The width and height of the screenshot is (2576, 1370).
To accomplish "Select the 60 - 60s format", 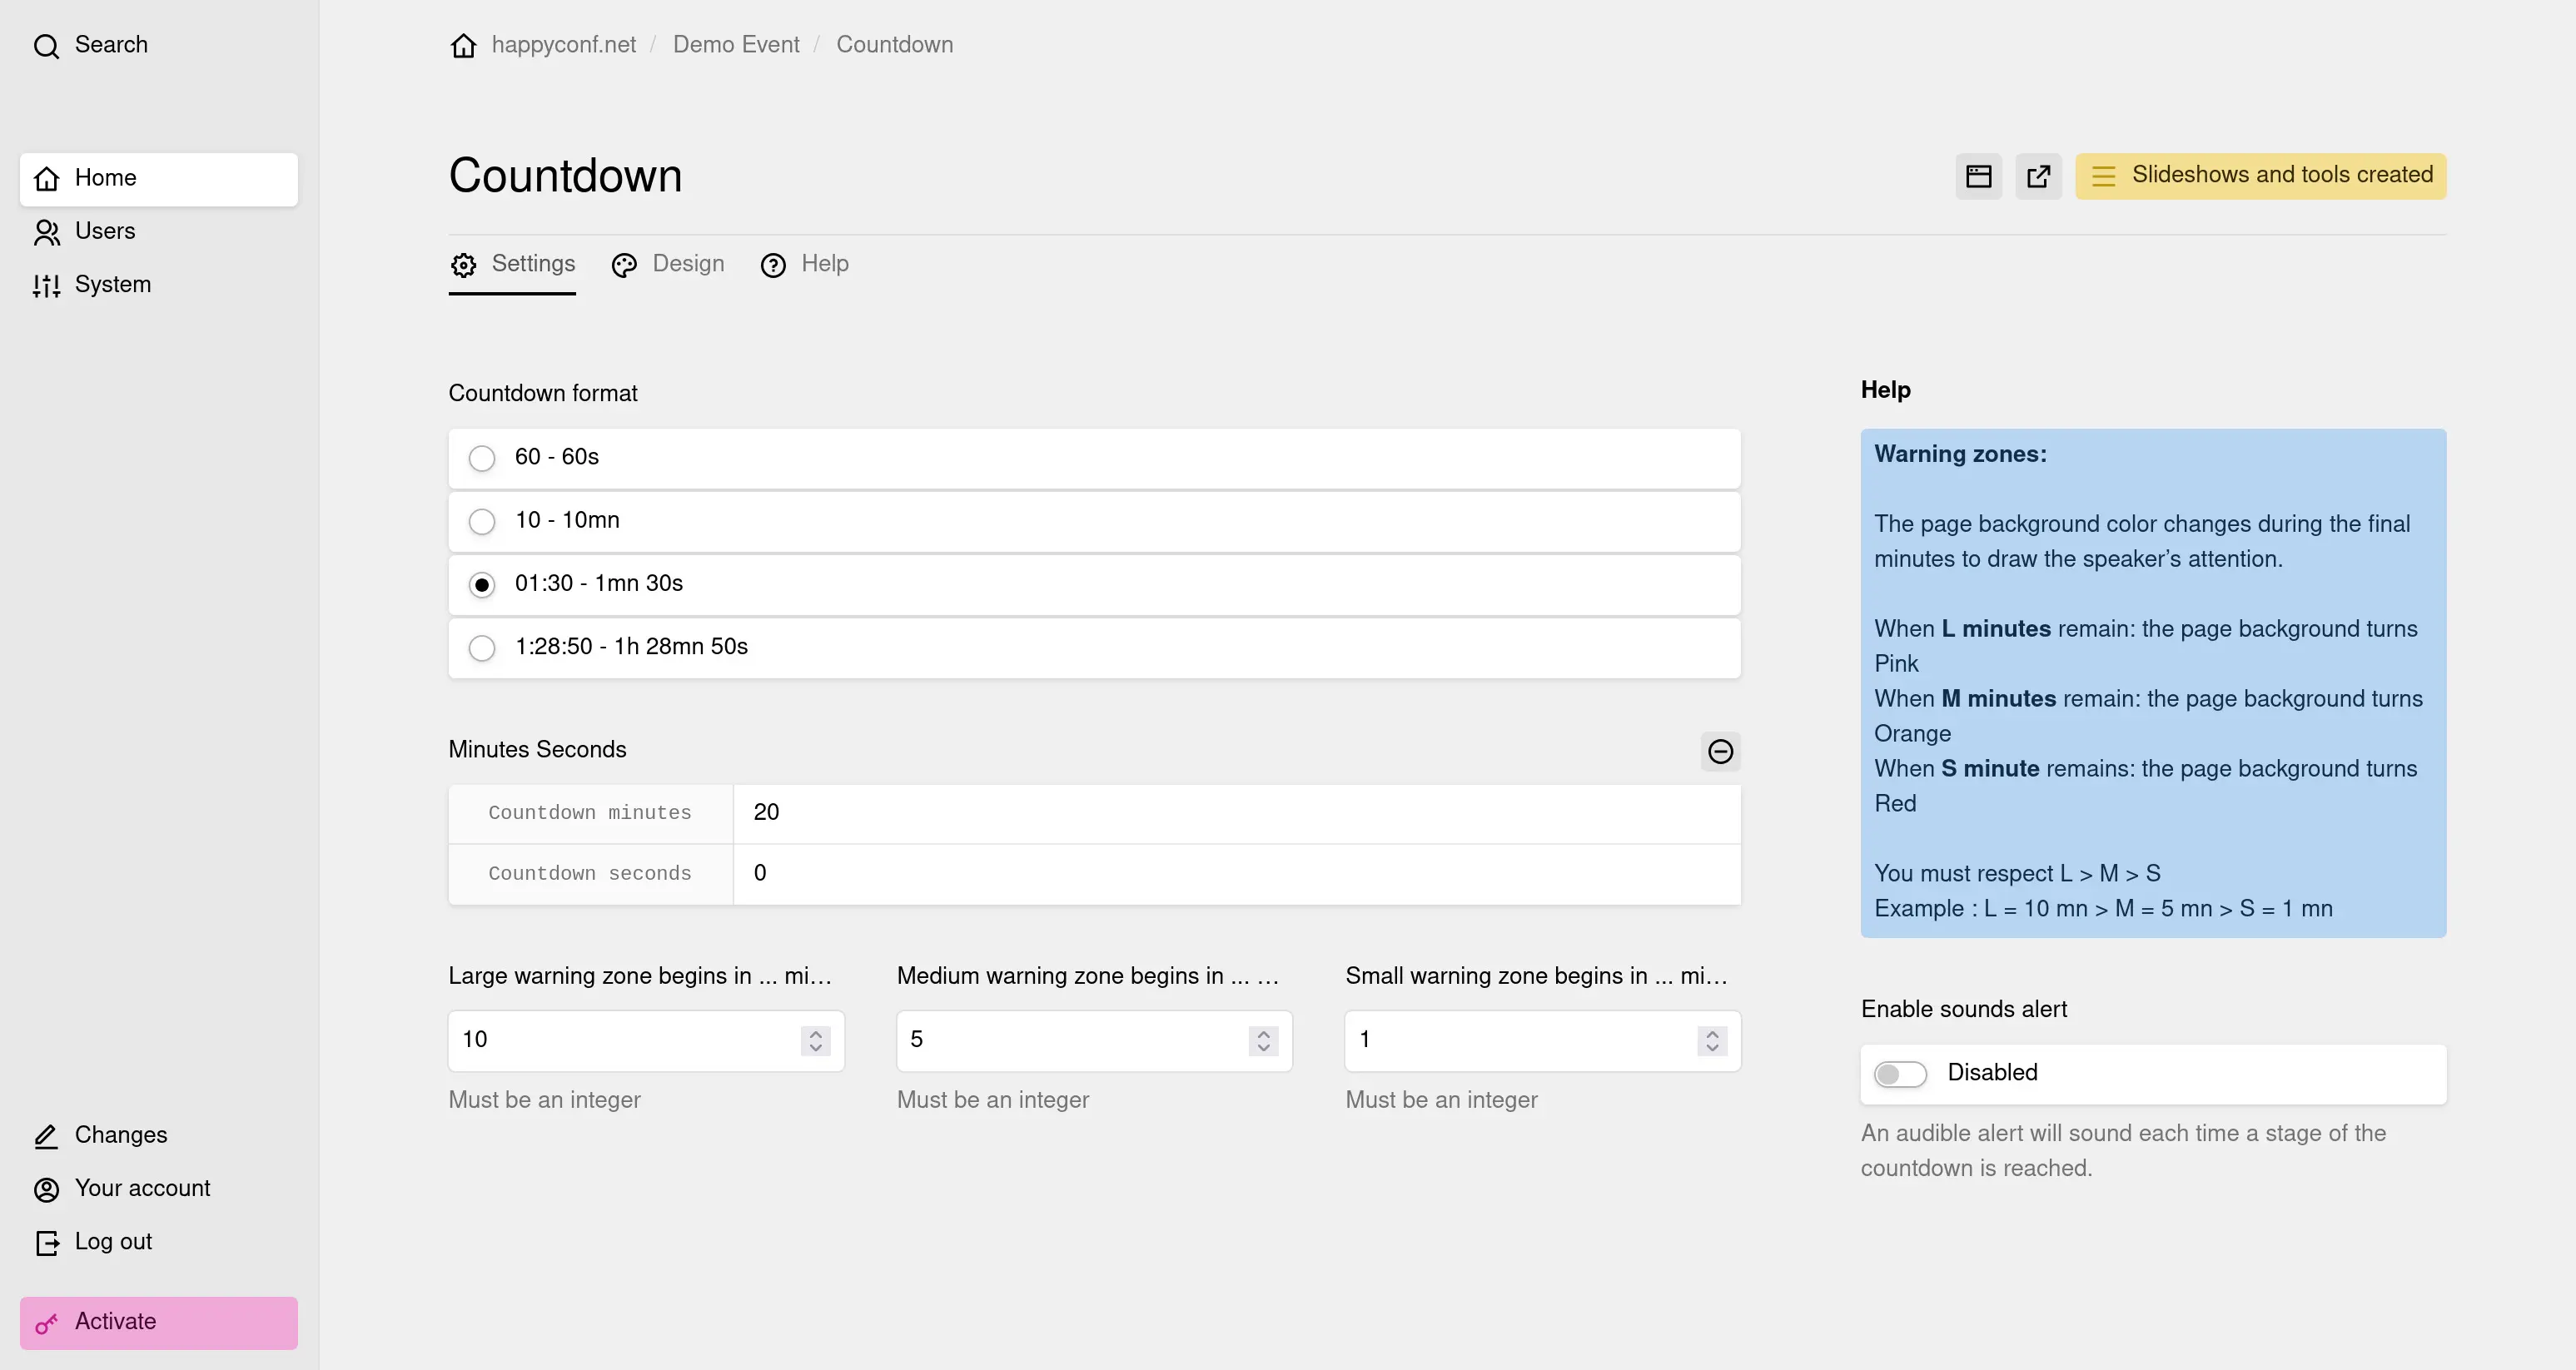I will tap(1094, 458).
